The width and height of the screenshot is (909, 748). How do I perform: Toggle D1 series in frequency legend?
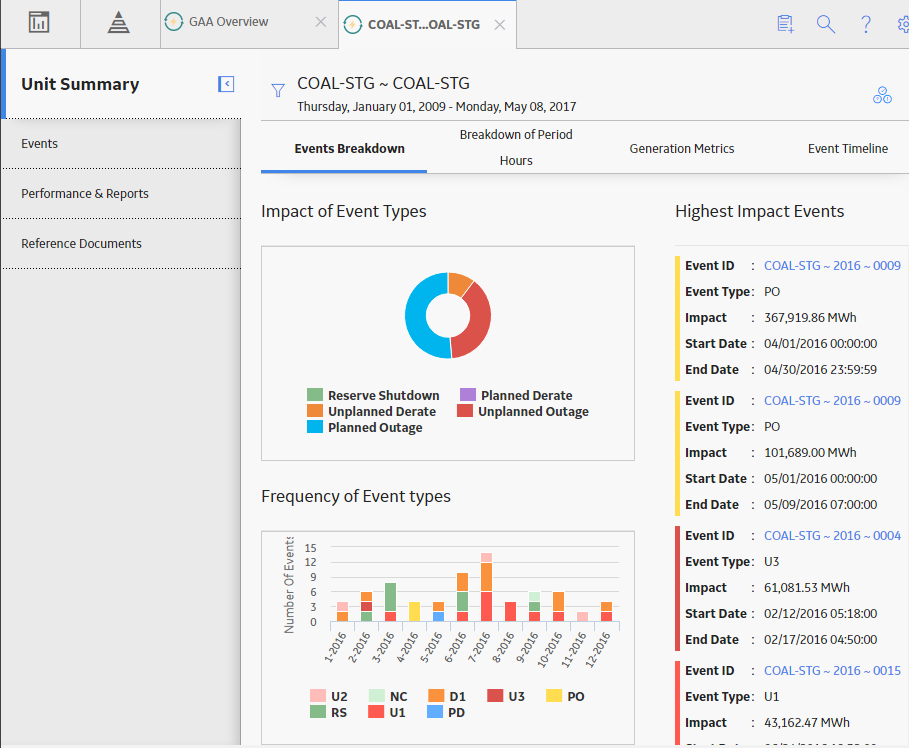(436, 696)
